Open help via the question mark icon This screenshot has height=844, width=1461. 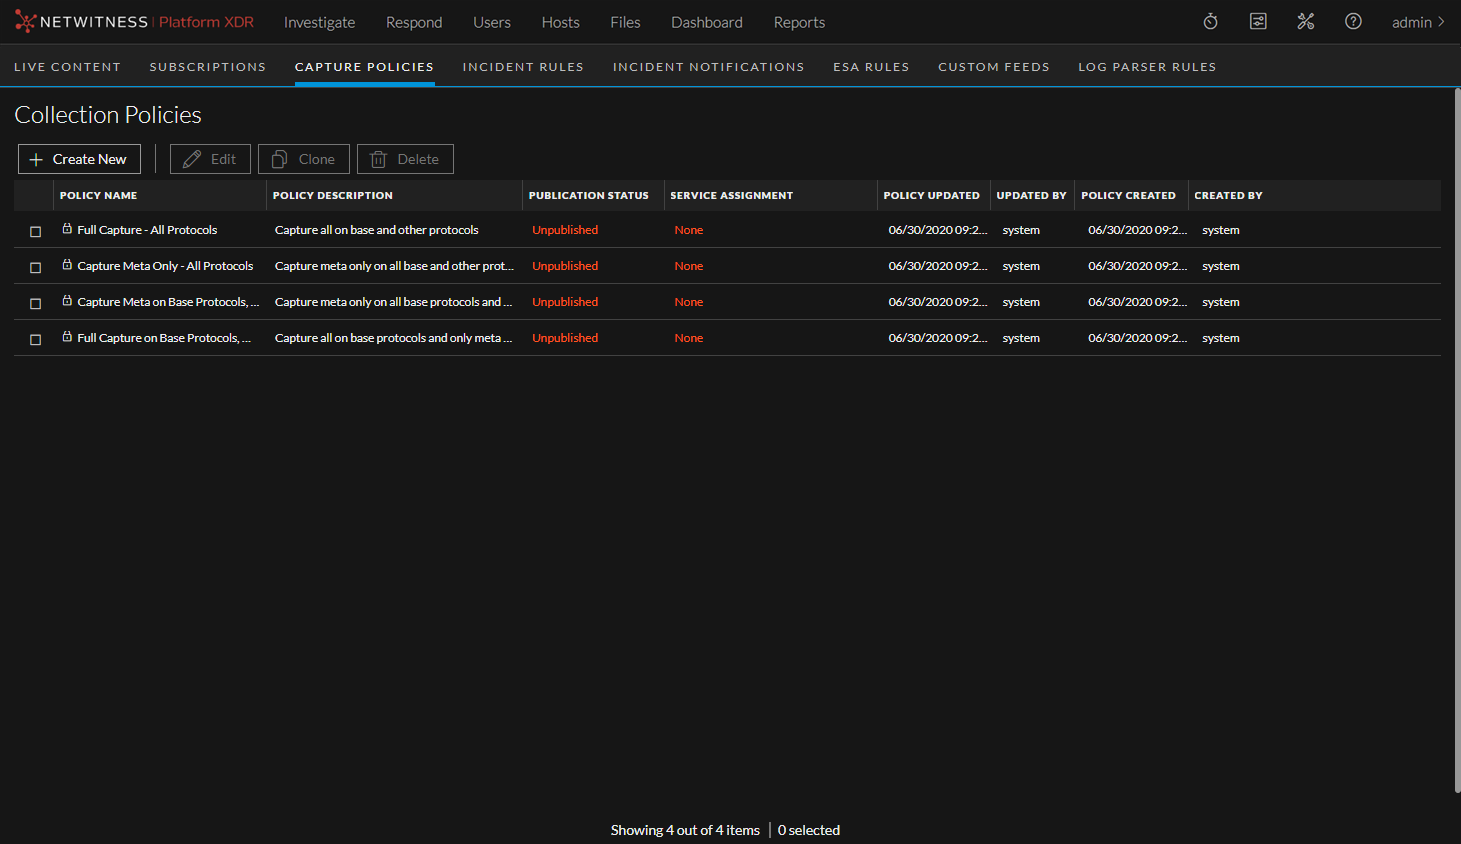pyautogui.click(x=1353, y=21)
